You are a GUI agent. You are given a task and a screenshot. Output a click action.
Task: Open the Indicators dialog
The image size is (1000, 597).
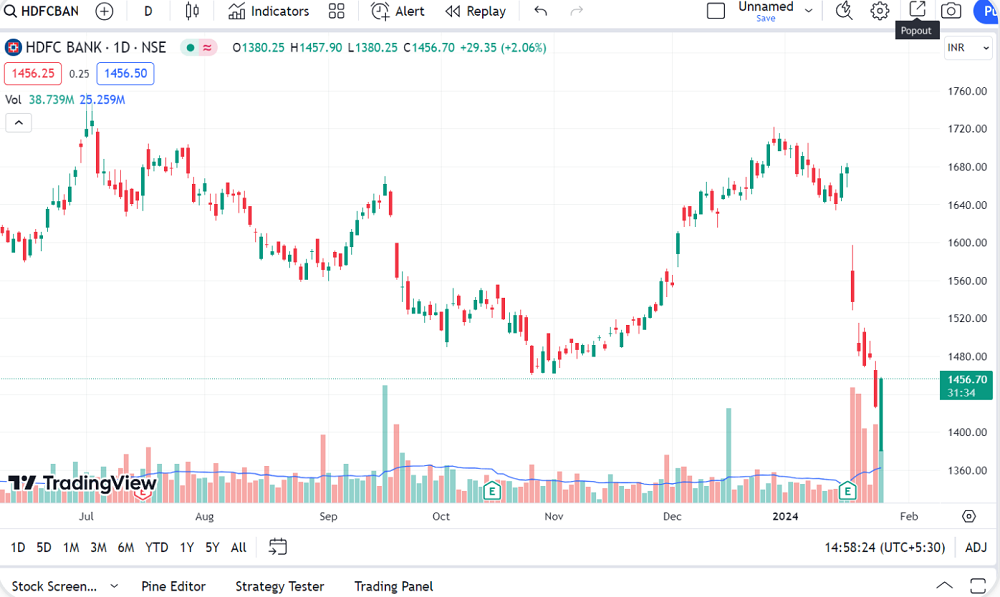tap(268, 11)
